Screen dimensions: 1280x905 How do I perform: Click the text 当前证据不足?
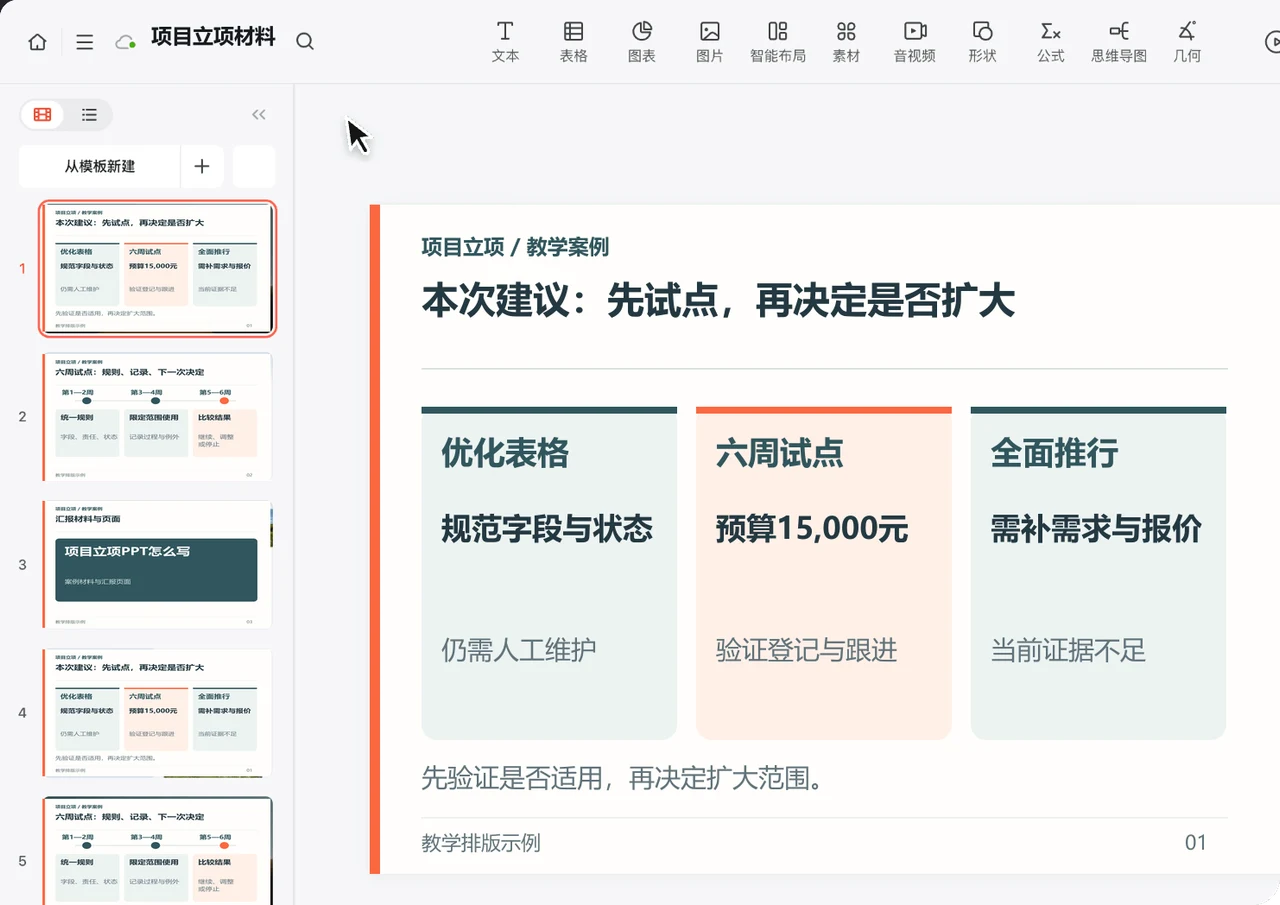click(1068, 650)
